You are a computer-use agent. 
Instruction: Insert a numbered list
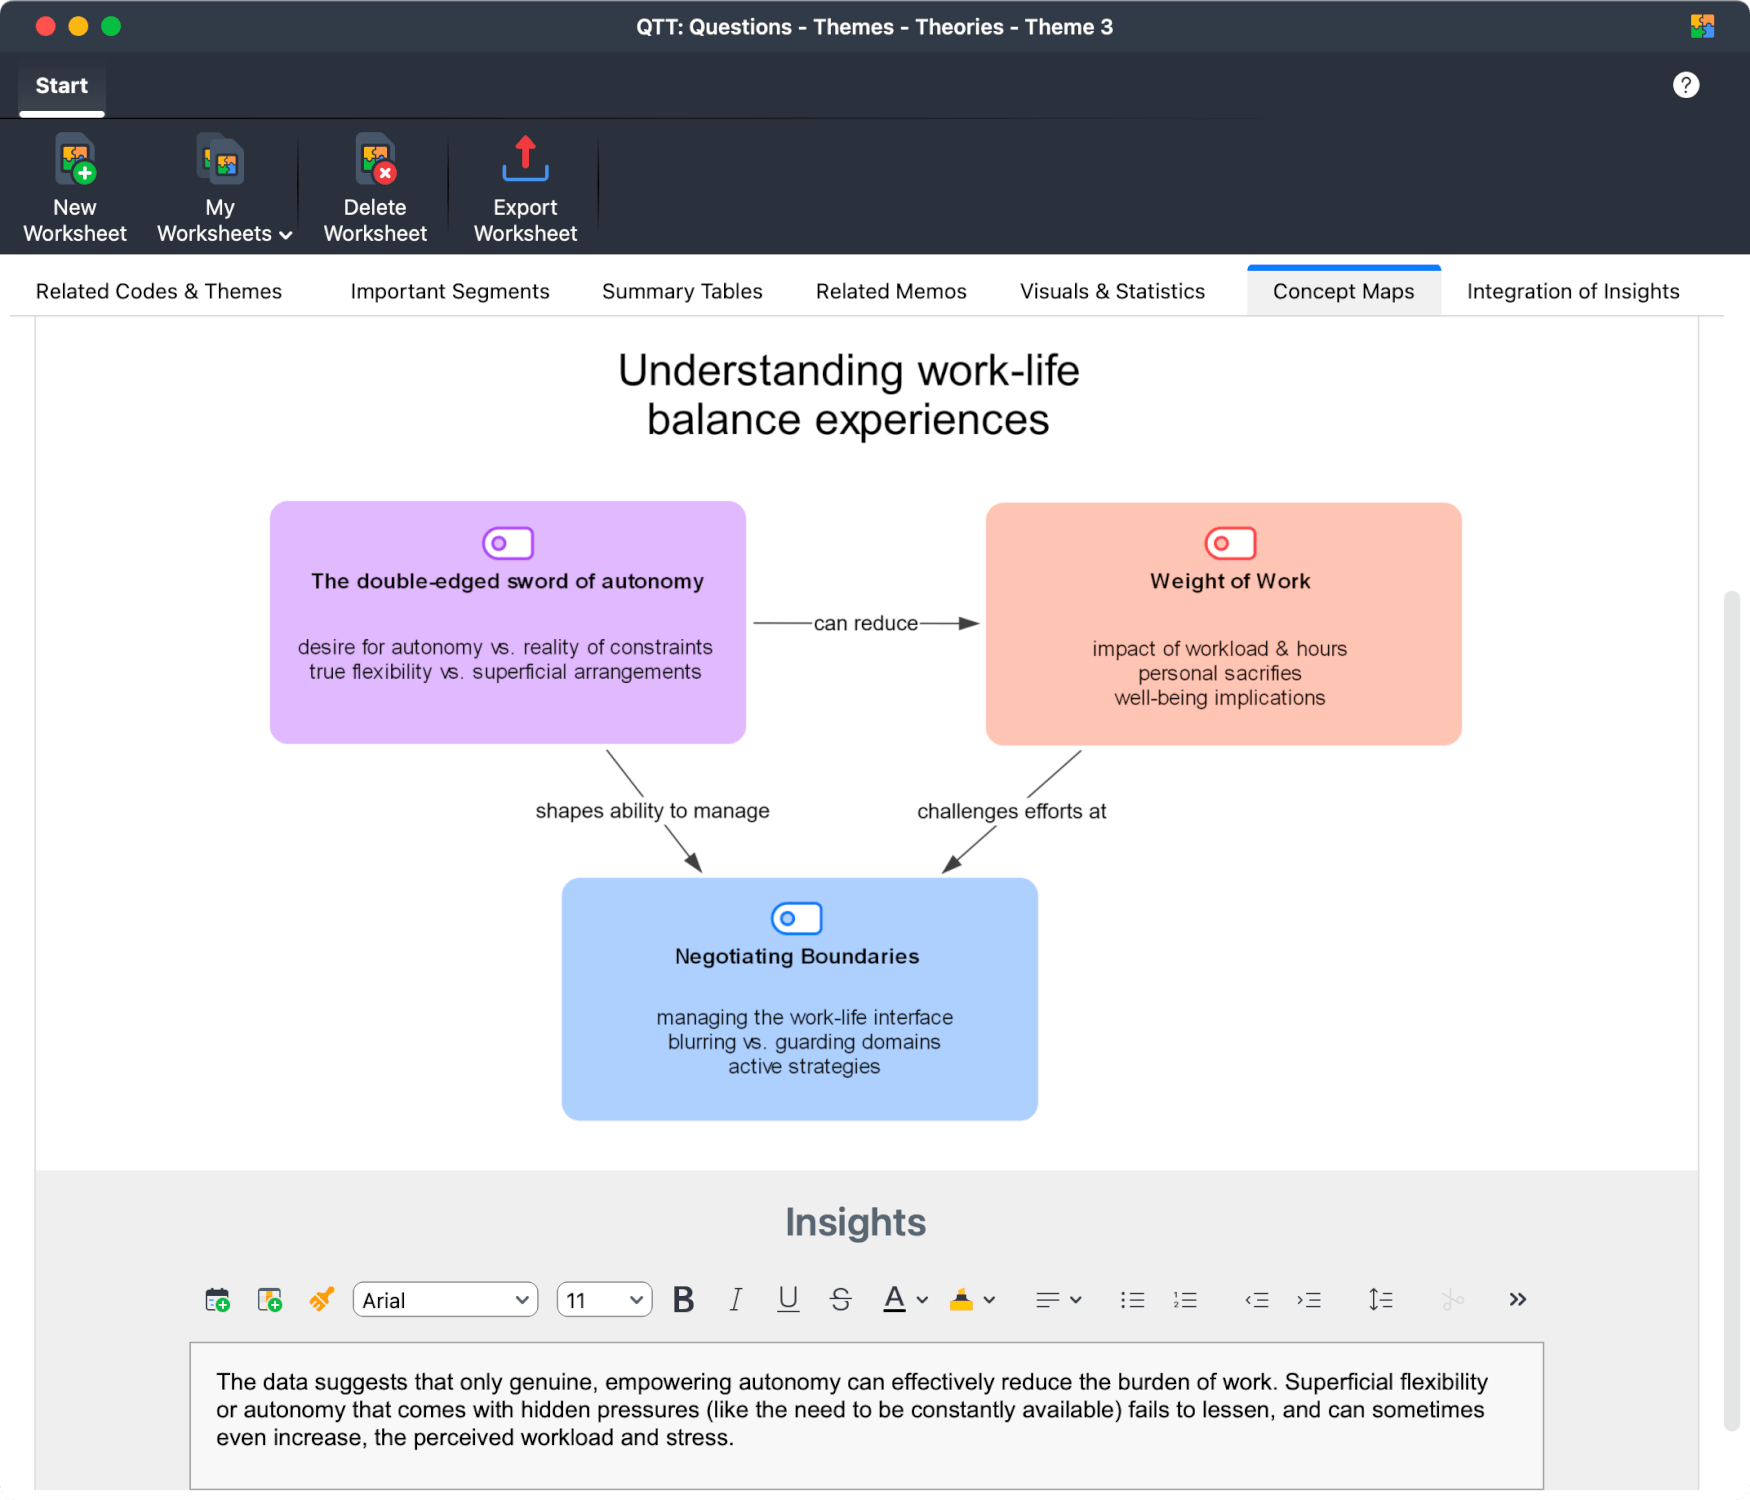click(1185, 1300)
